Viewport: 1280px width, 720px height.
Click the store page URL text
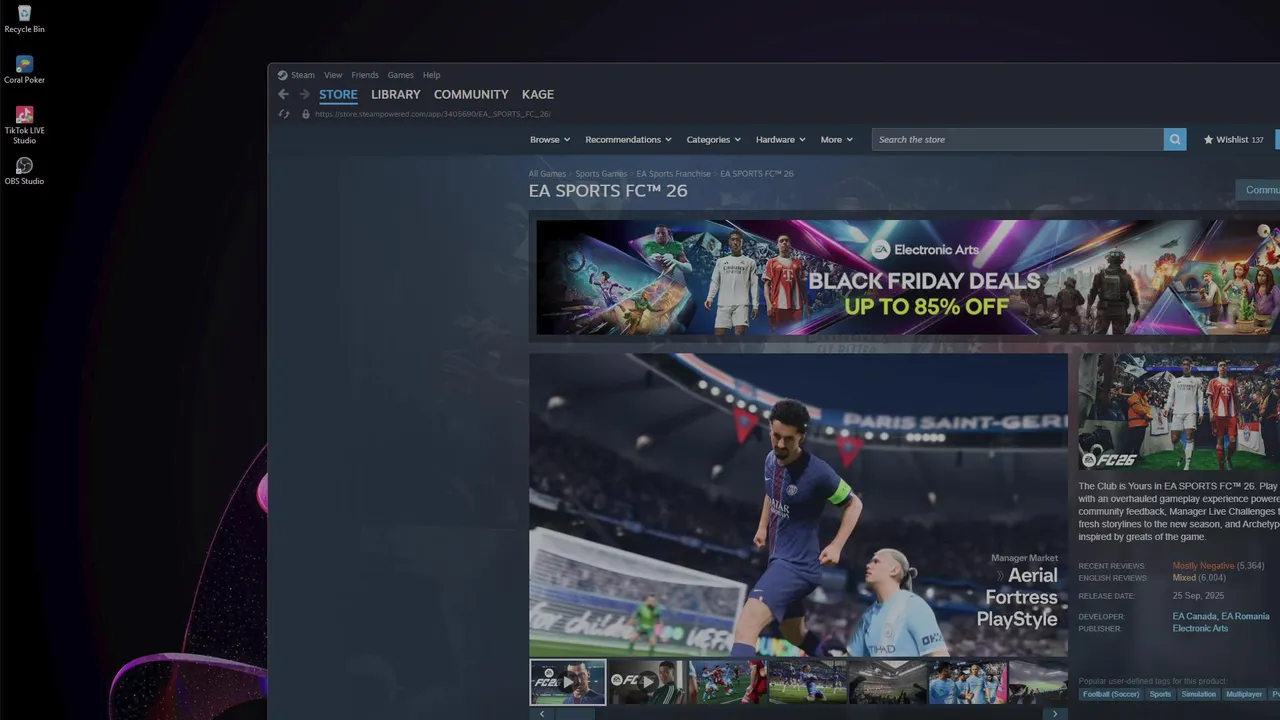433,114
